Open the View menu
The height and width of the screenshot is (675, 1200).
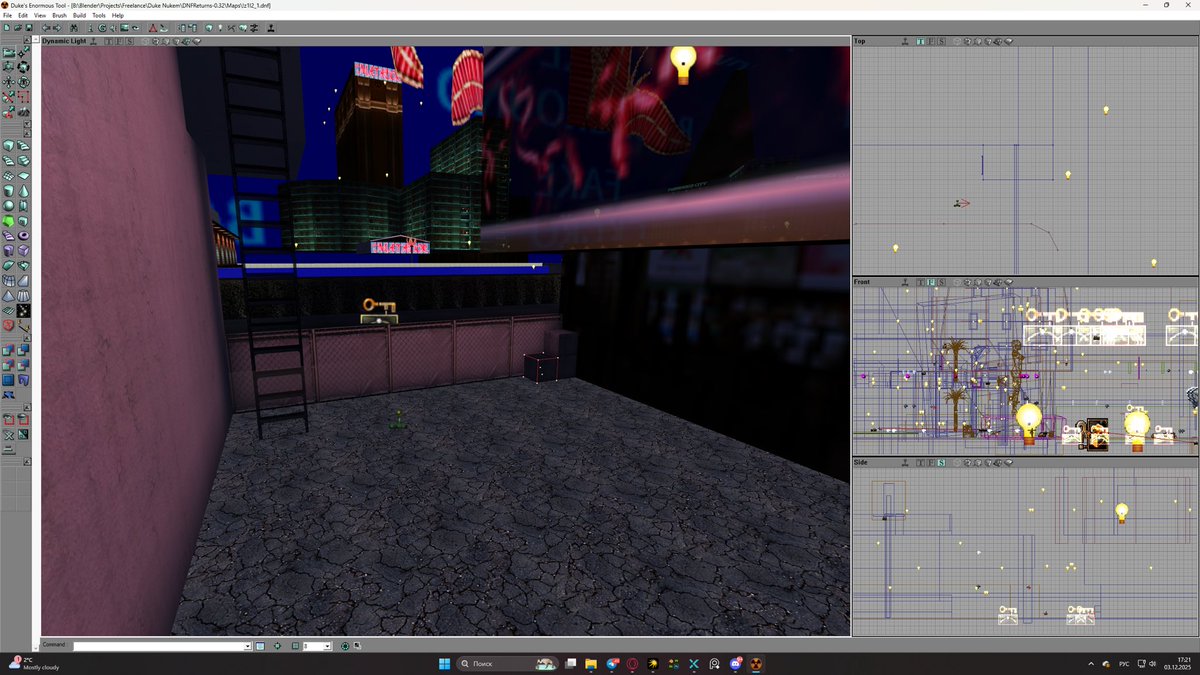pos(40,16)
